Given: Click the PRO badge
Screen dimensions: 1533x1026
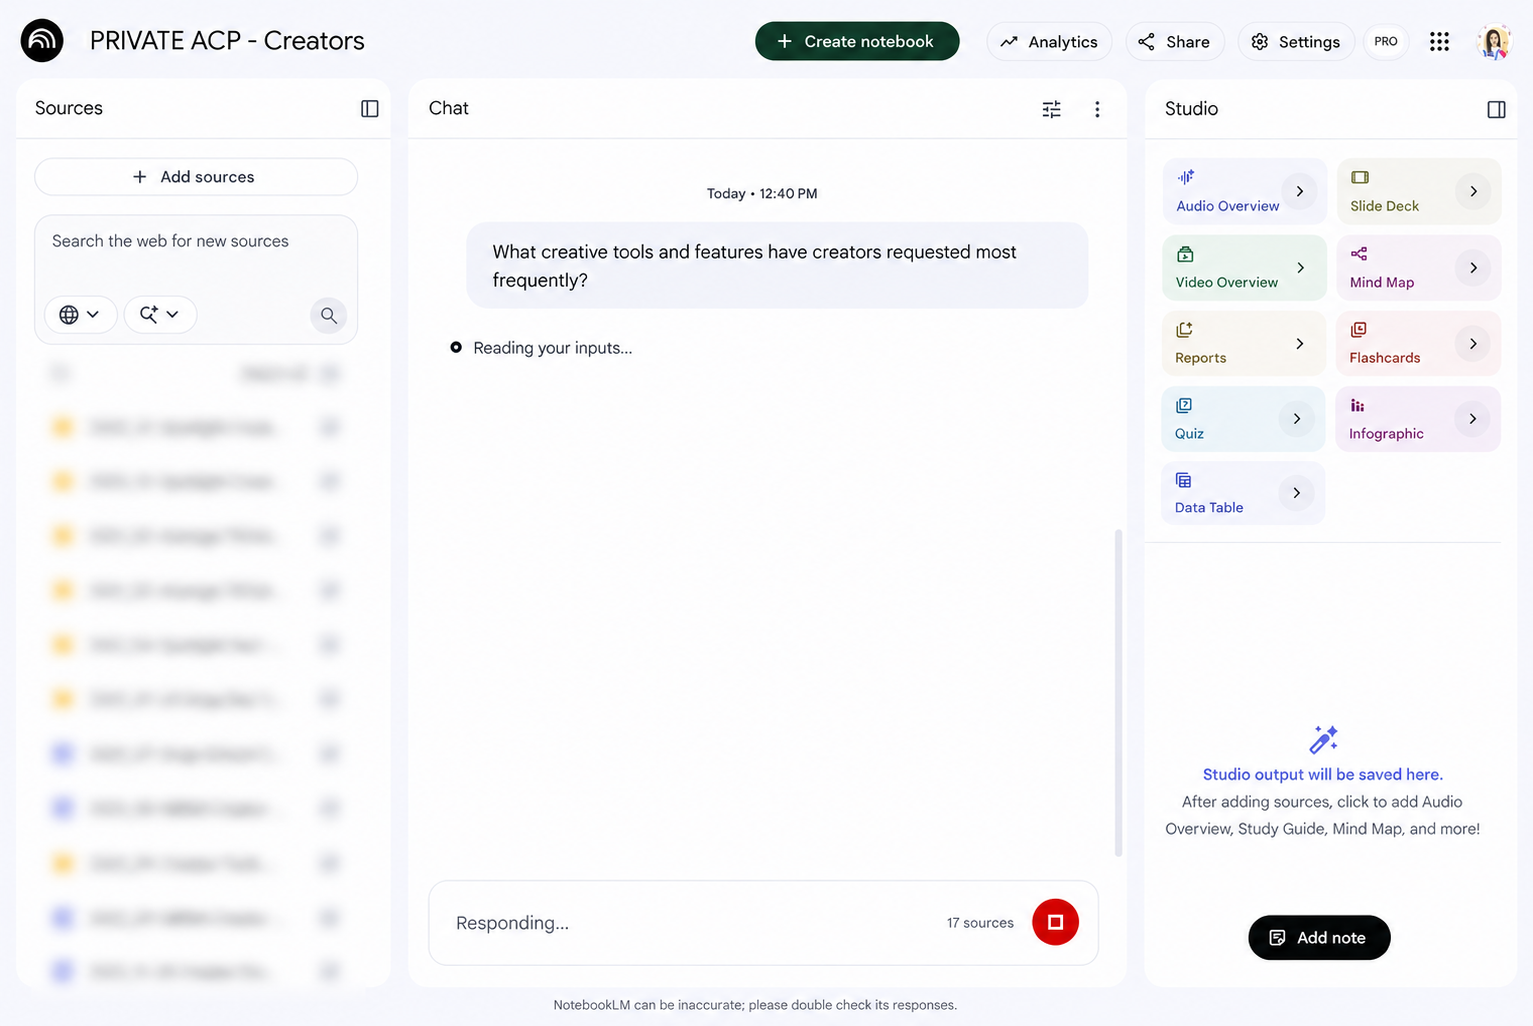Looking at the screenshot, I should point(1386,42).
